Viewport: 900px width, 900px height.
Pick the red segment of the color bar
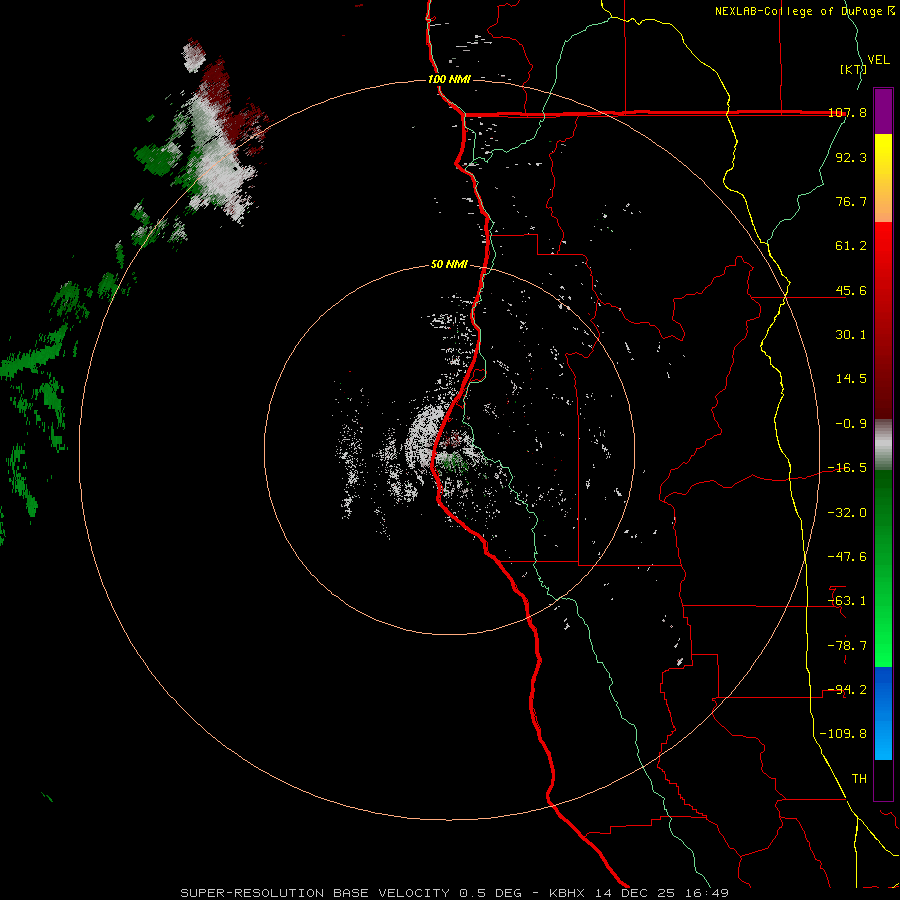pos(883,320)
